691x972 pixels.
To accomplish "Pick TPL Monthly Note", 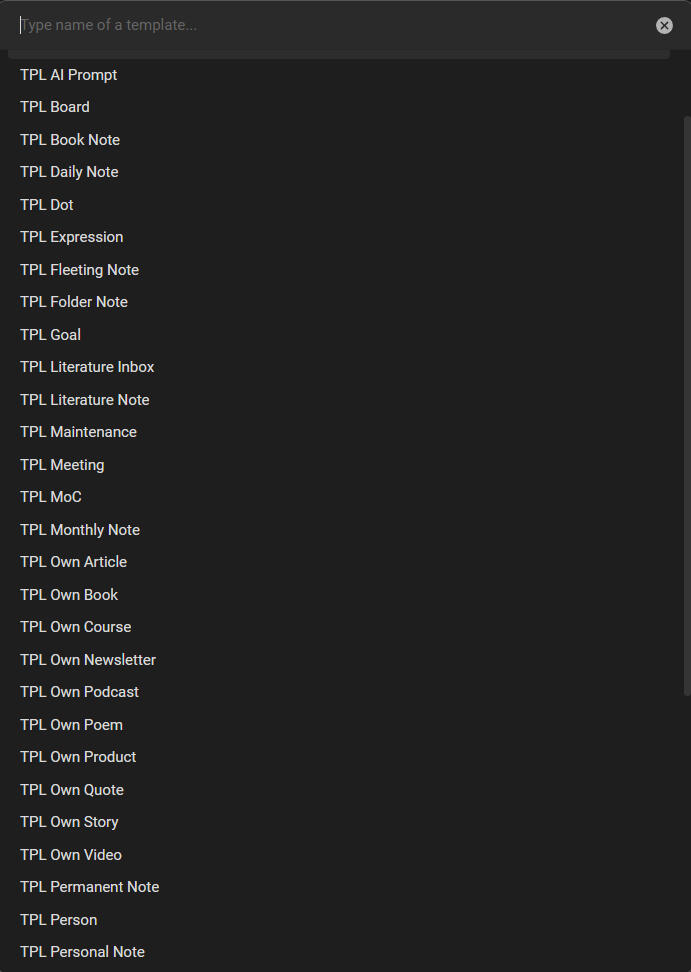I will coord(80,530).
